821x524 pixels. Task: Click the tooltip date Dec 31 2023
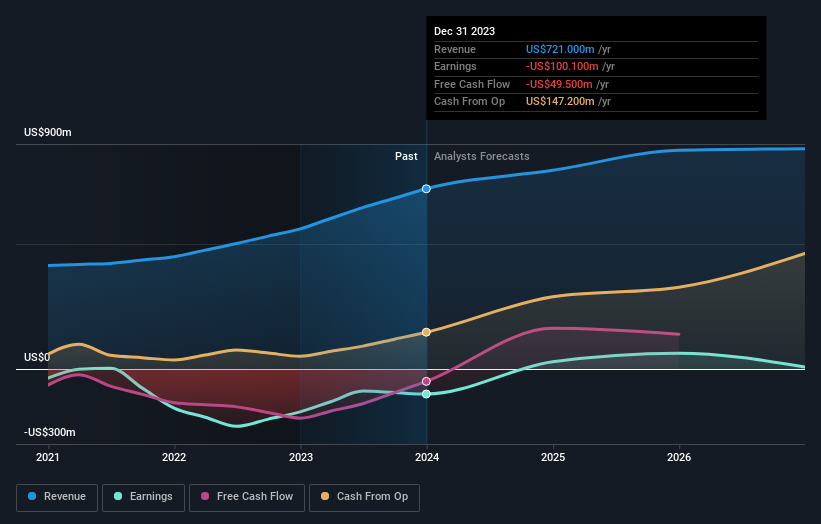(464, 31)
